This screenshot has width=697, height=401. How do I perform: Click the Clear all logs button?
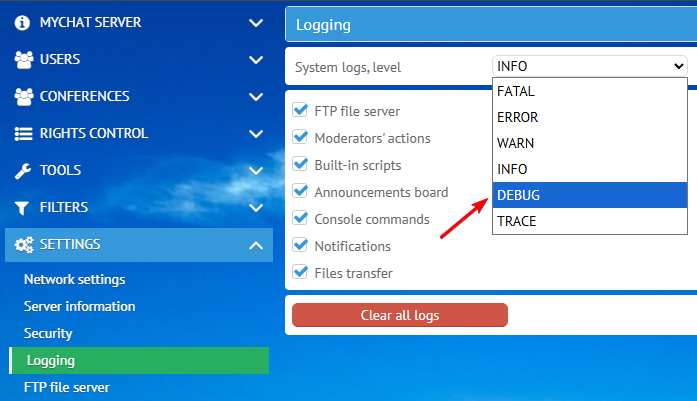coord(400,315)
